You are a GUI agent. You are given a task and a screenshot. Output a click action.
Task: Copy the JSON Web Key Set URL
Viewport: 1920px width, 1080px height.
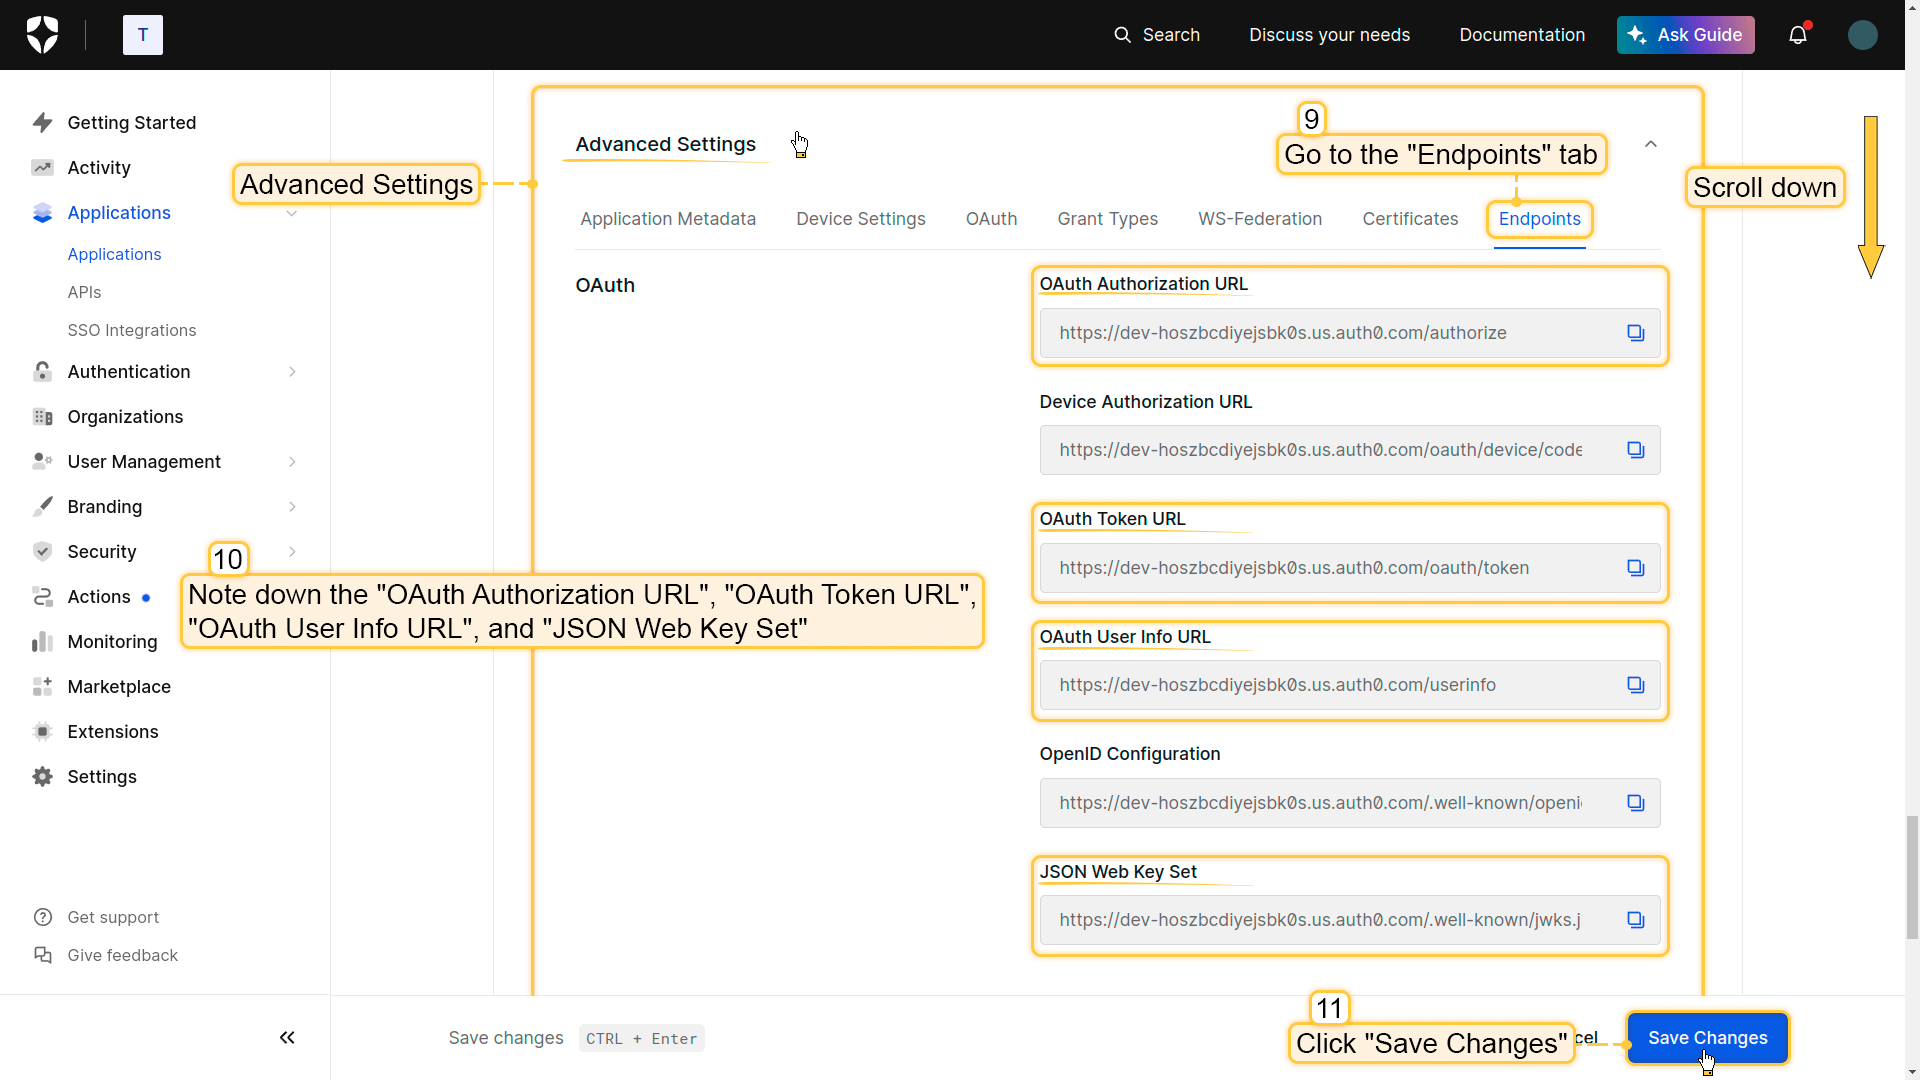click(1635, 920)
